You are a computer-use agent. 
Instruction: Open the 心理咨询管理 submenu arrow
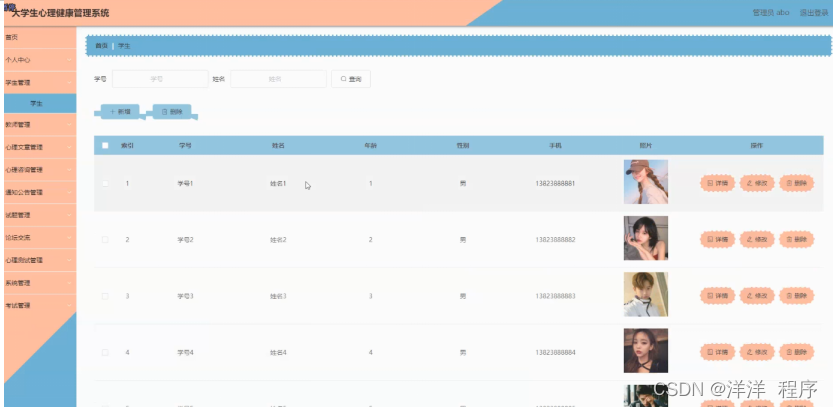point(69,170)
